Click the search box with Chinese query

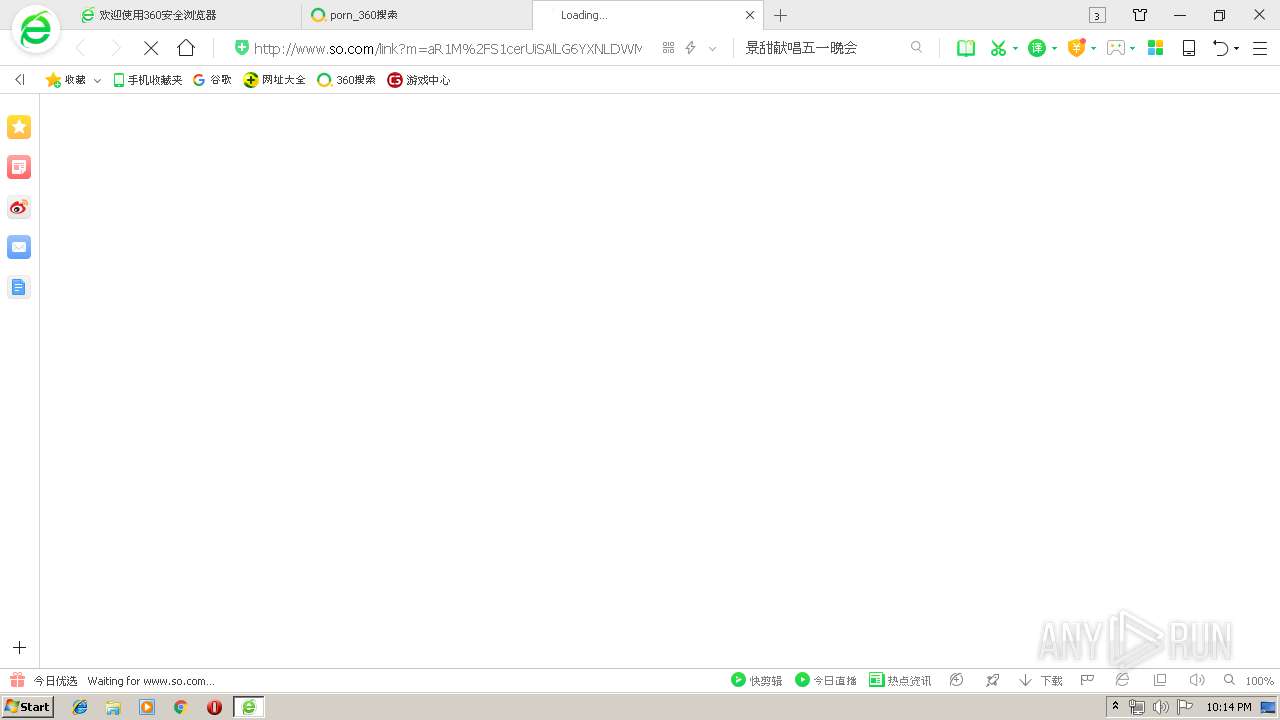823,48
